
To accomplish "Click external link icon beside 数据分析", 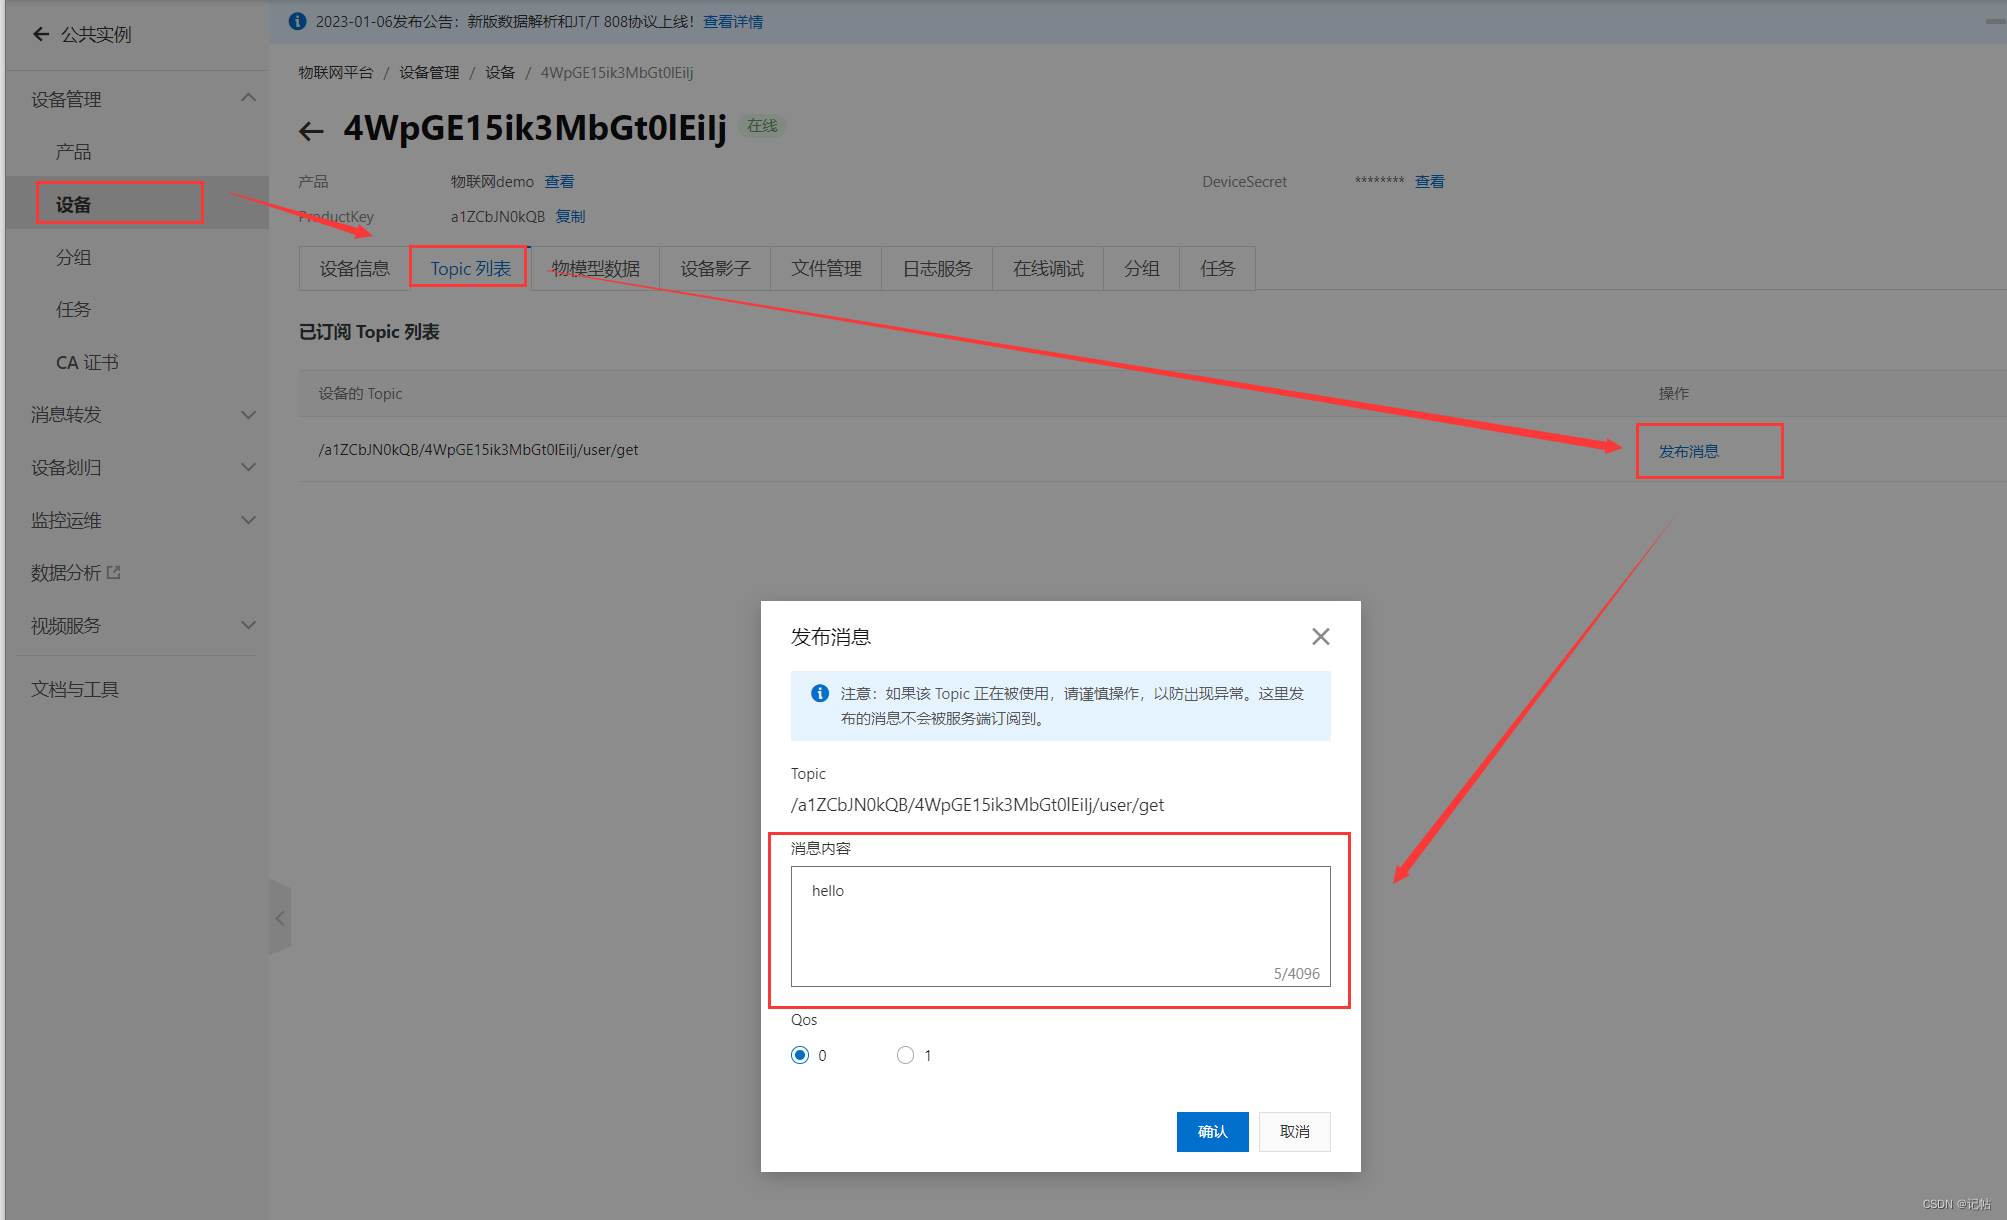I will (x=114, y=572).
